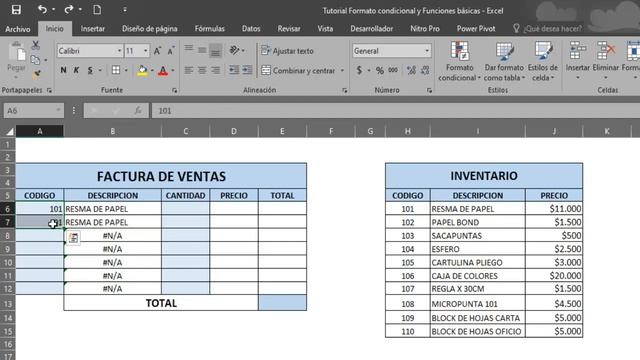Open Número dialog launcher
Screen dimensions: 640x360
(x=429, y=91)
